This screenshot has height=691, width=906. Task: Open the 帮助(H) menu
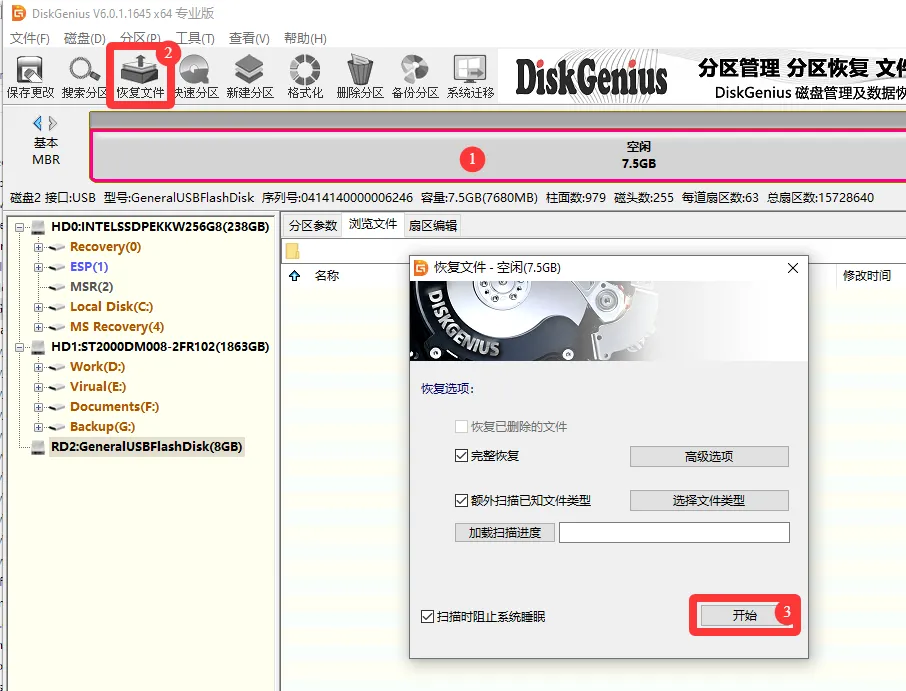(305, 39)
